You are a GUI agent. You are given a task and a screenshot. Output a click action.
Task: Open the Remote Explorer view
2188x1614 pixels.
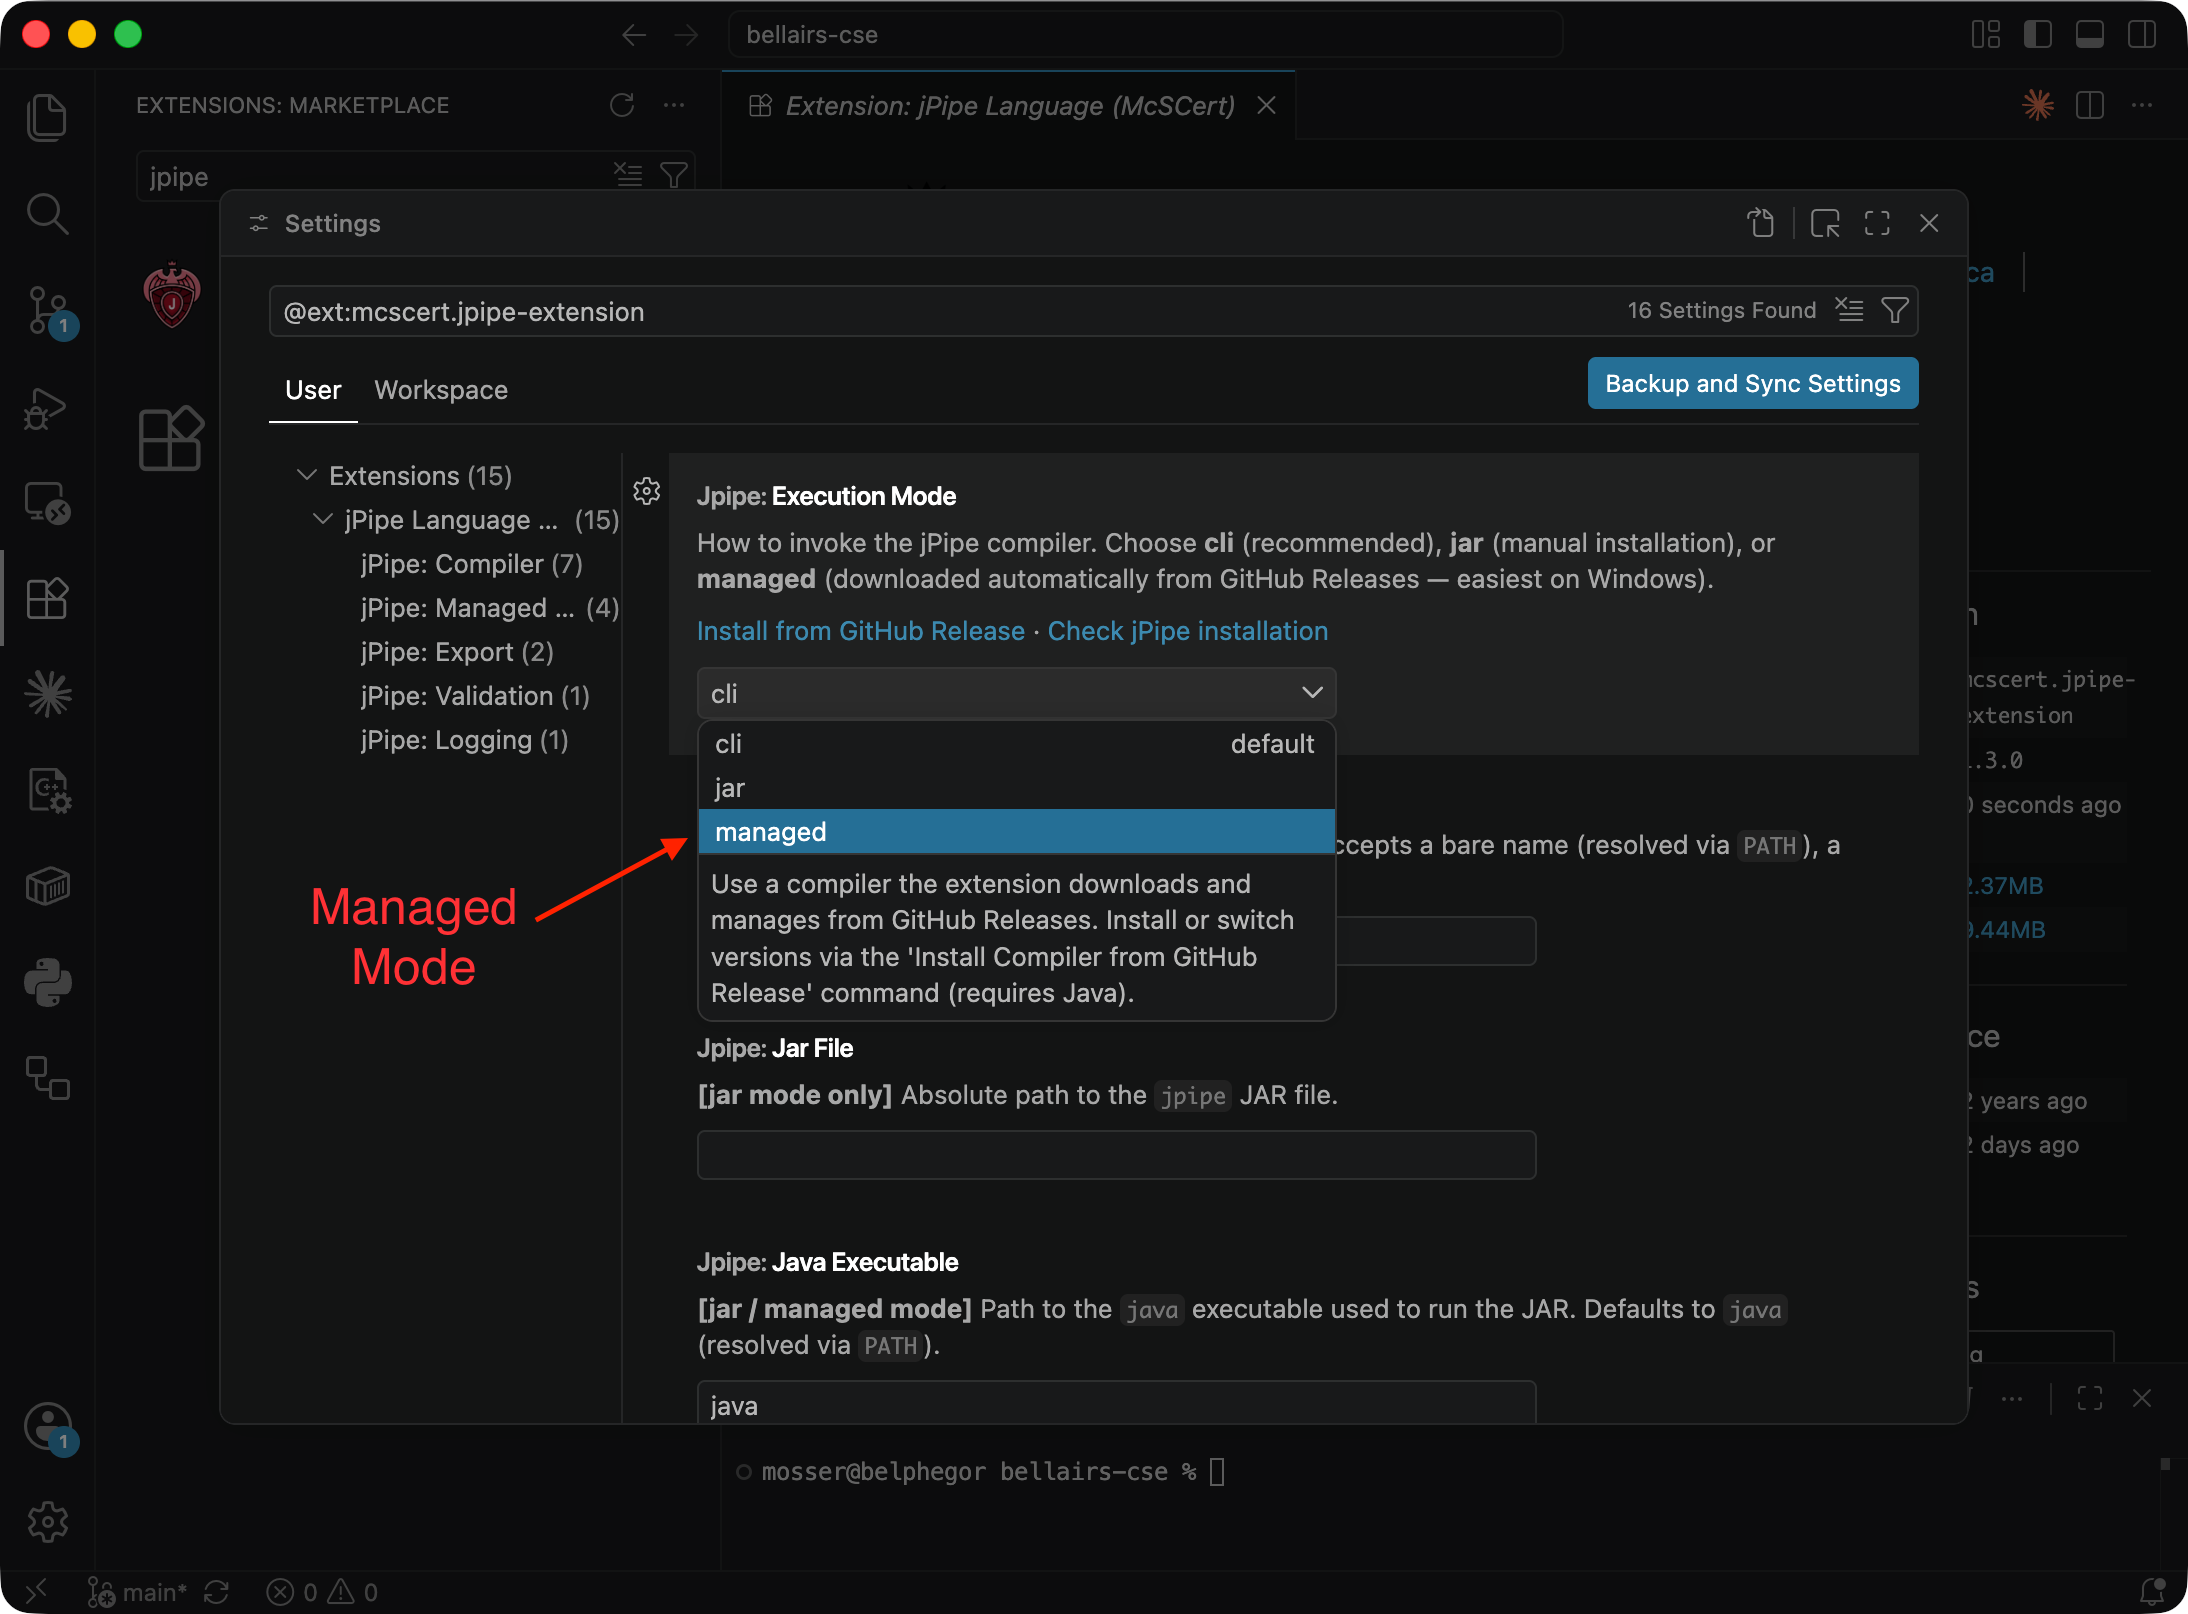(47, 503)
